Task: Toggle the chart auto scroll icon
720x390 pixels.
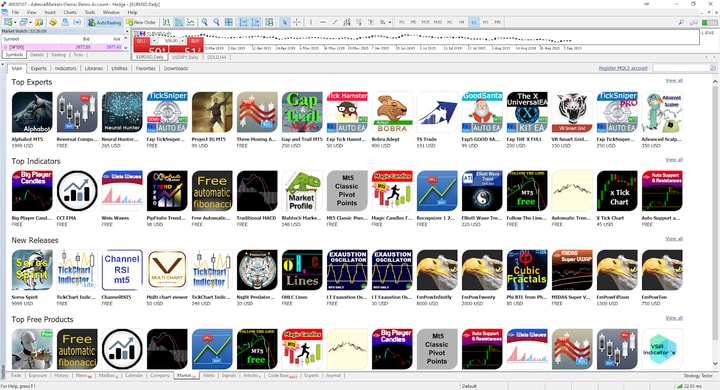Action: pyautogui.click(x=243, y=22)
